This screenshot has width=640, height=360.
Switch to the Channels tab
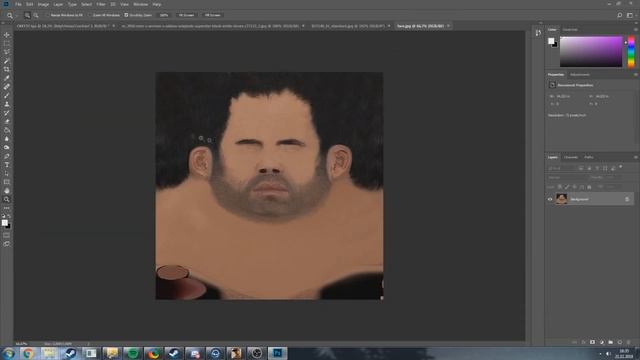(x=571, y=157)
